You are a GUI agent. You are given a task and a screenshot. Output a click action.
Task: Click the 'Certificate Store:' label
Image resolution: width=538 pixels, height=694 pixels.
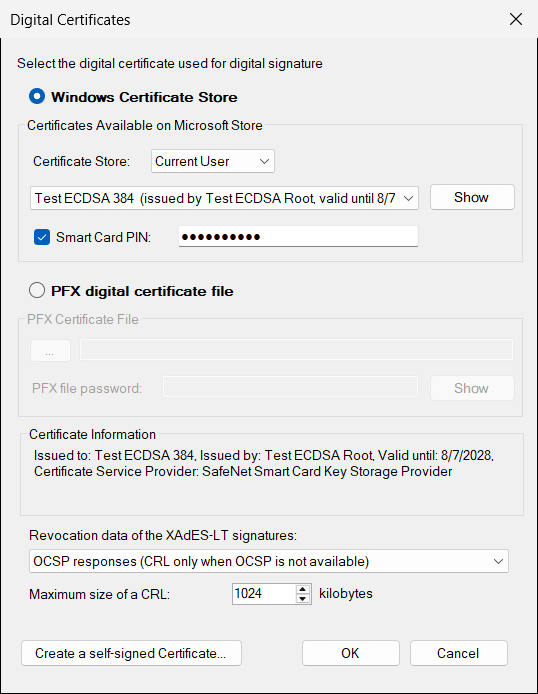point(81,161)
